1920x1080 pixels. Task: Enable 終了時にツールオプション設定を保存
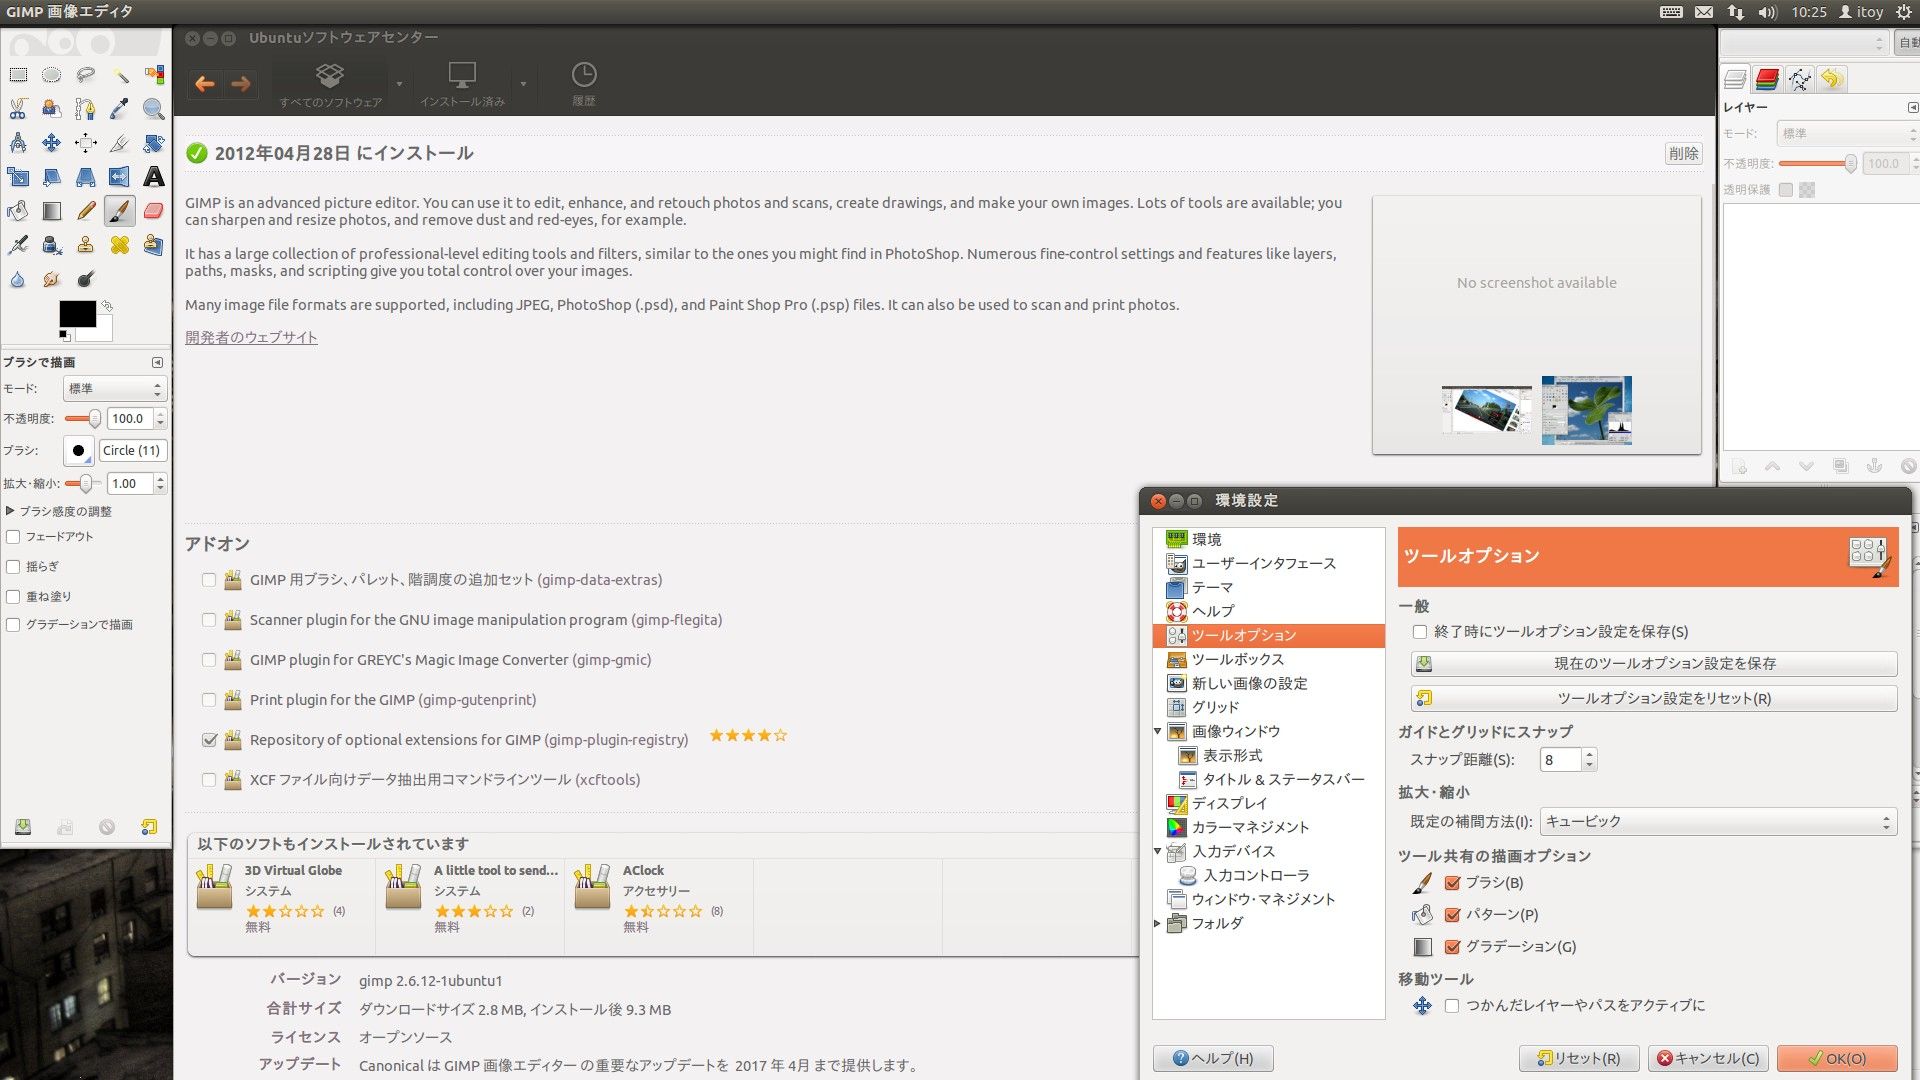pyautogui.click(x=1420, y=632)
